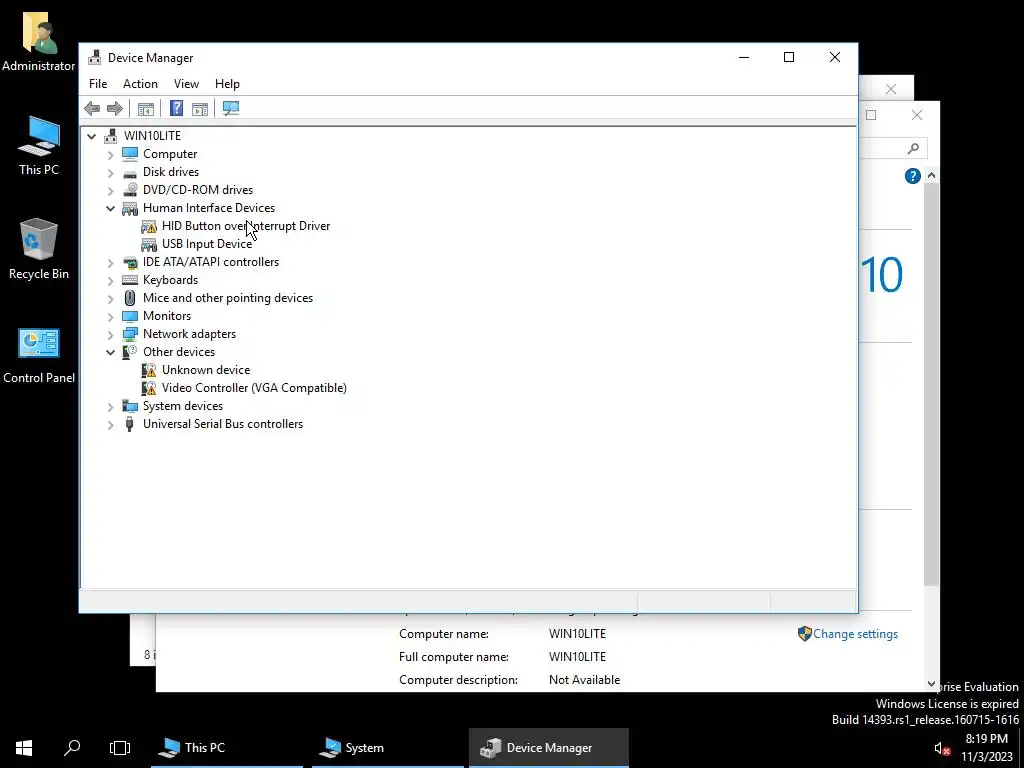Expand the Keyboards category

click(110, 280)
